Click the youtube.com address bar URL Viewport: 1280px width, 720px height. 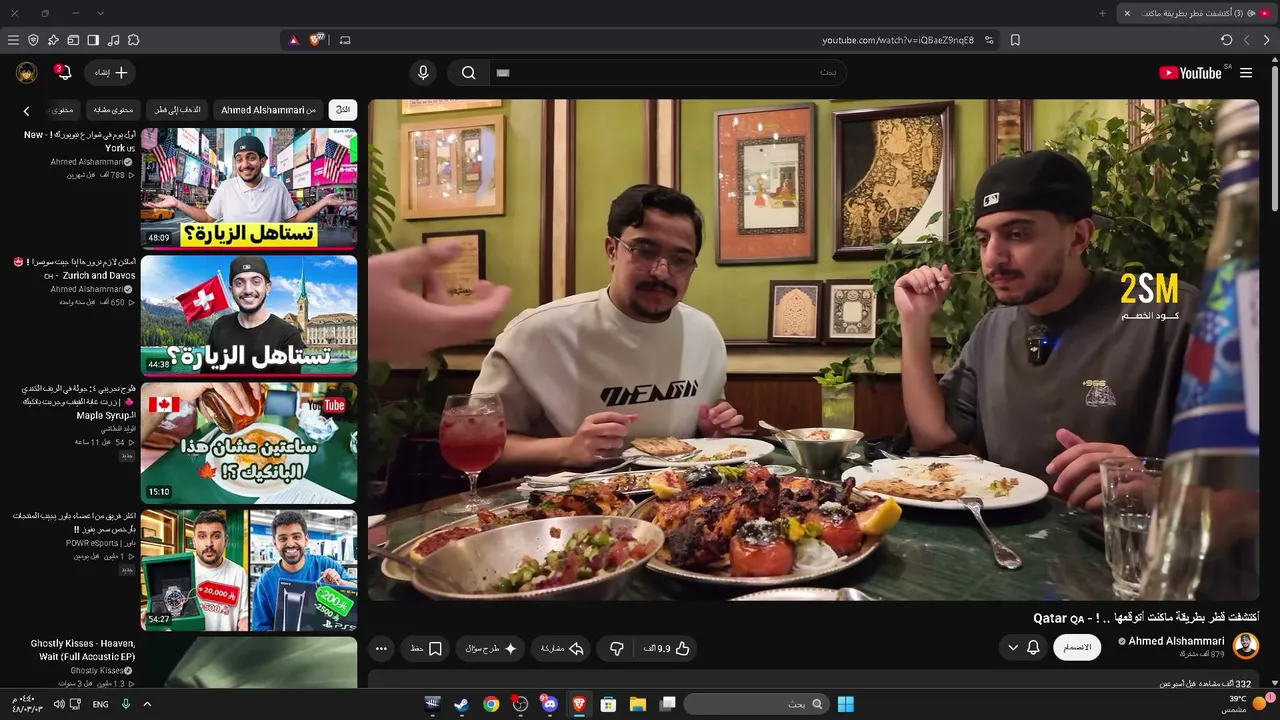coord(898,40)
